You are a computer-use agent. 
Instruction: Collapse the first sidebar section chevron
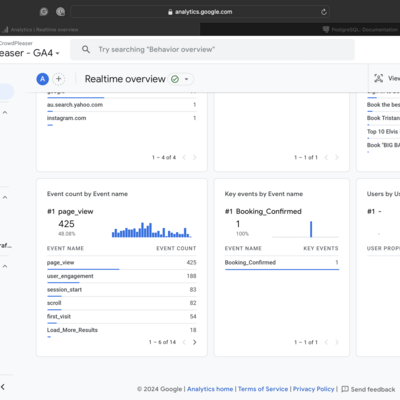[x=5, y=112]
